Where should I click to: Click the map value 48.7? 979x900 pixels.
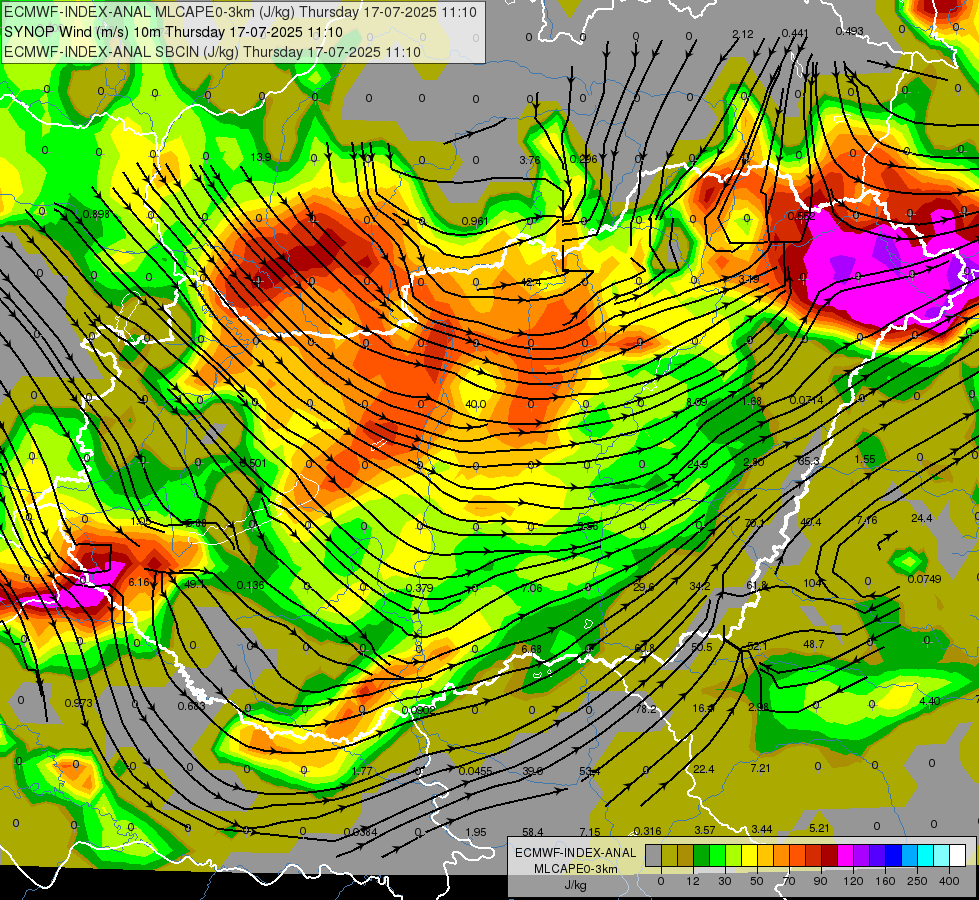click(814, 644)
